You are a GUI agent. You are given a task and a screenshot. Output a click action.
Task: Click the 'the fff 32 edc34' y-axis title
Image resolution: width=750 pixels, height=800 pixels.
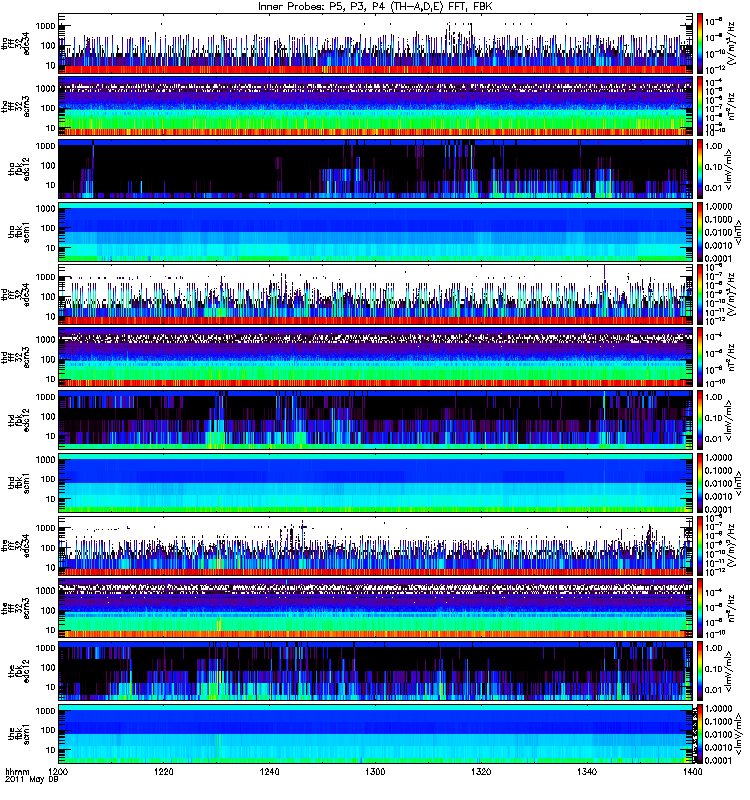click(16, 546)
